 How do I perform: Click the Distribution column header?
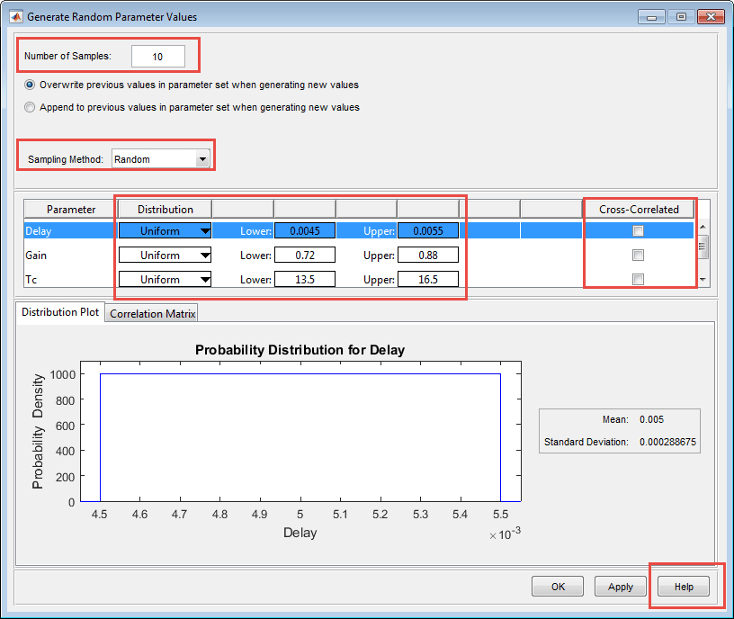165,209
